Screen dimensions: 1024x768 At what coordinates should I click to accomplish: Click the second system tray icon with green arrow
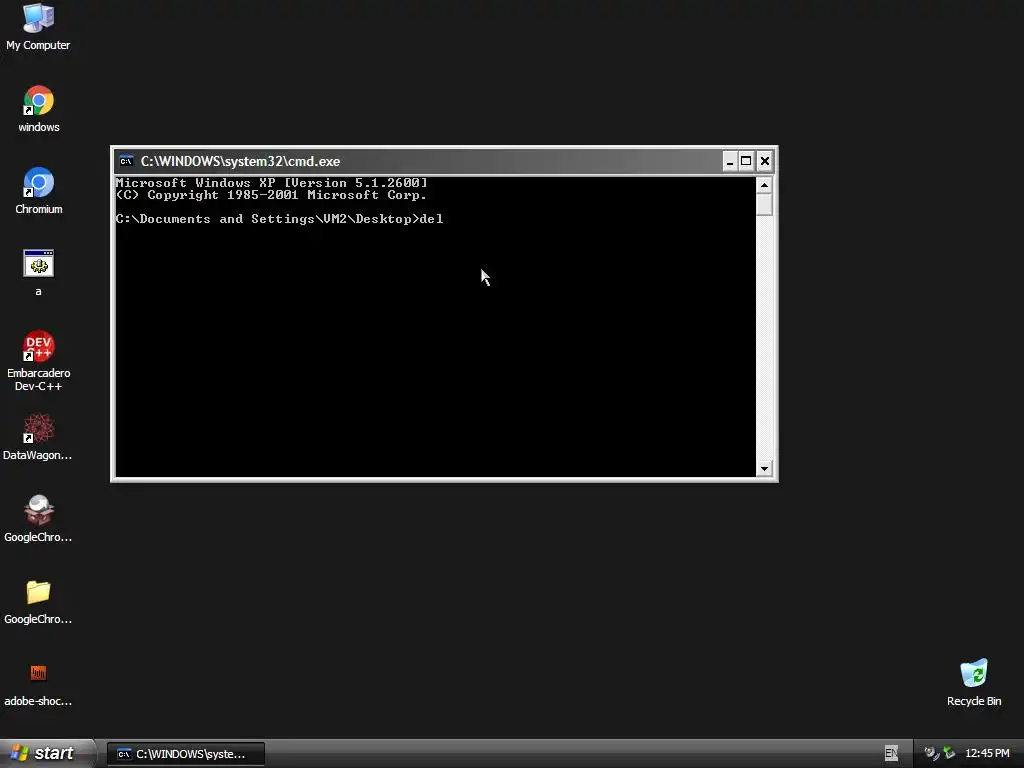click(950, 754)
